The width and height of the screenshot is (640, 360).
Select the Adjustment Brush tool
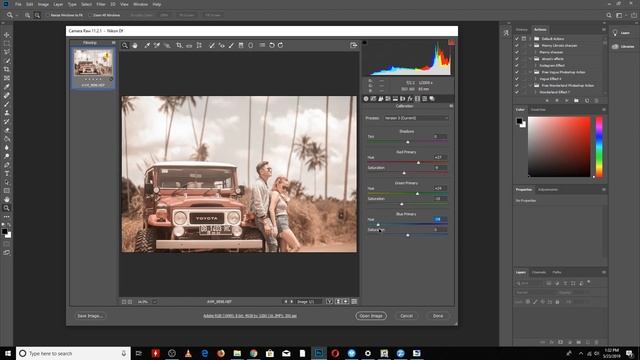pos(231,45)
